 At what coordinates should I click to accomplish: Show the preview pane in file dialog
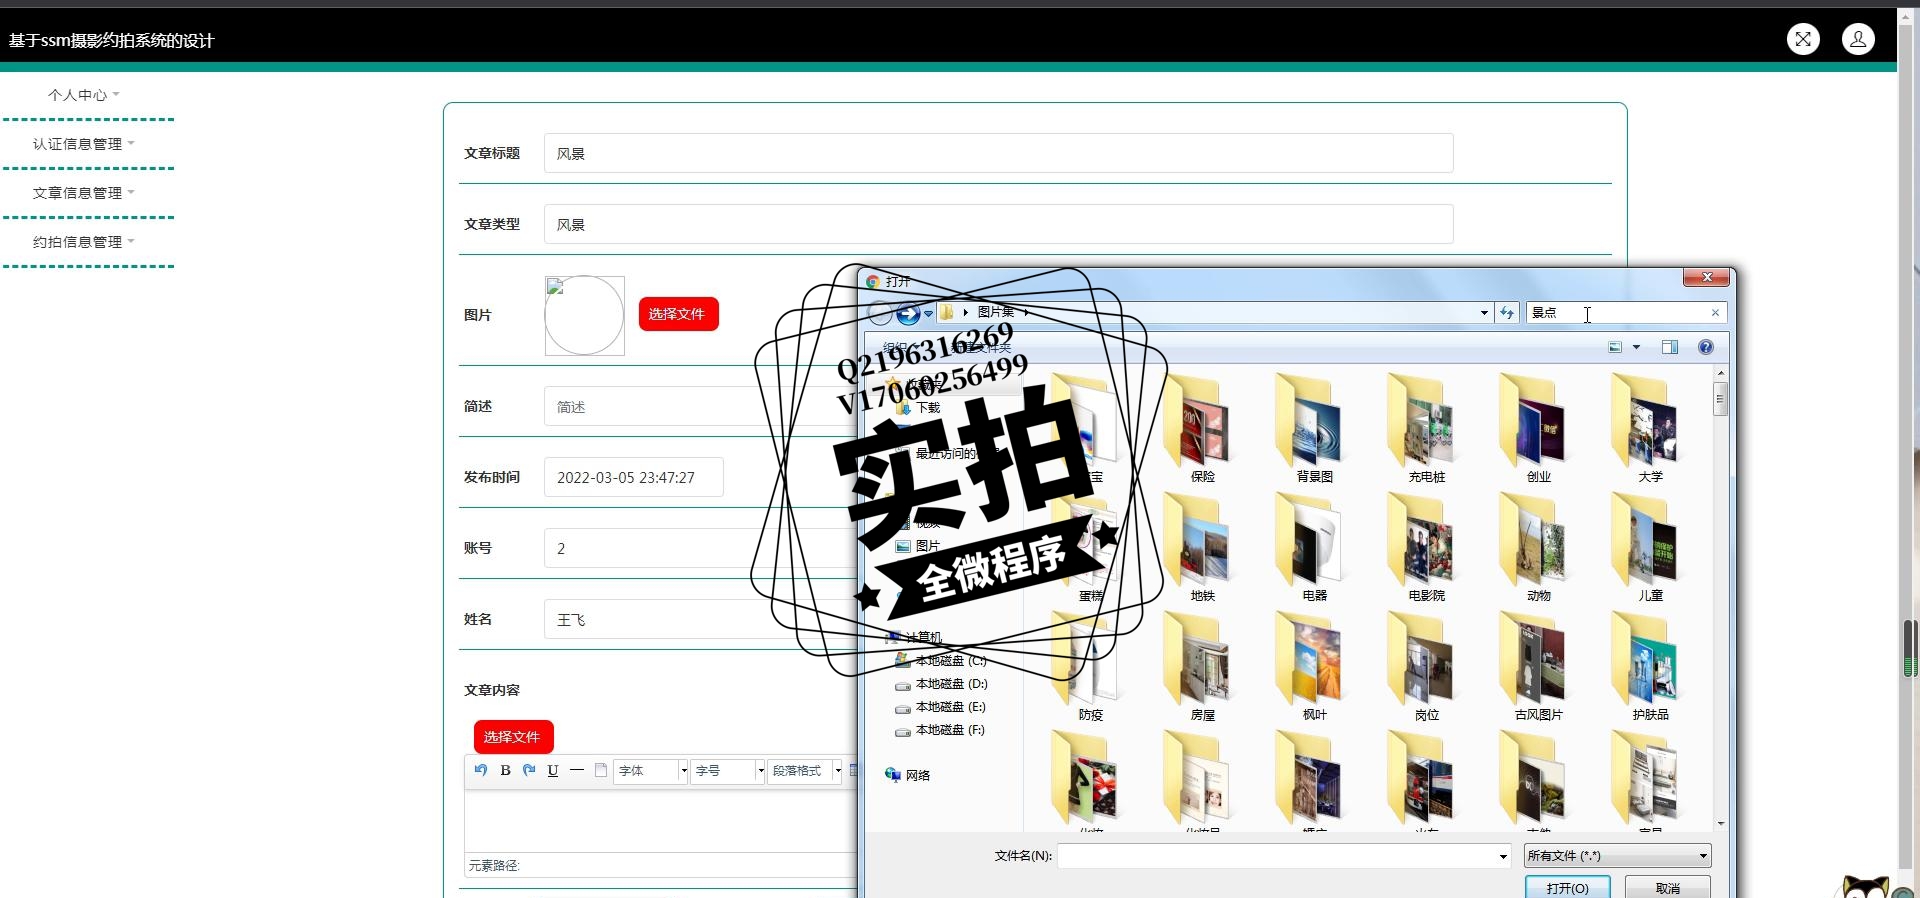1669,347
